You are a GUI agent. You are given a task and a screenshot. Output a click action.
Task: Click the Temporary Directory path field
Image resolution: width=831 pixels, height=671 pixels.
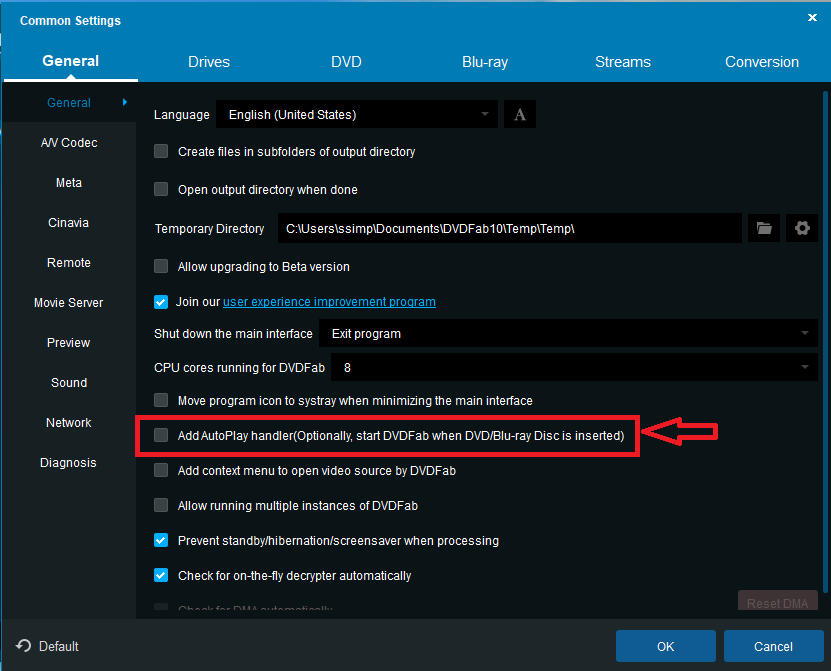click(509, 228)
